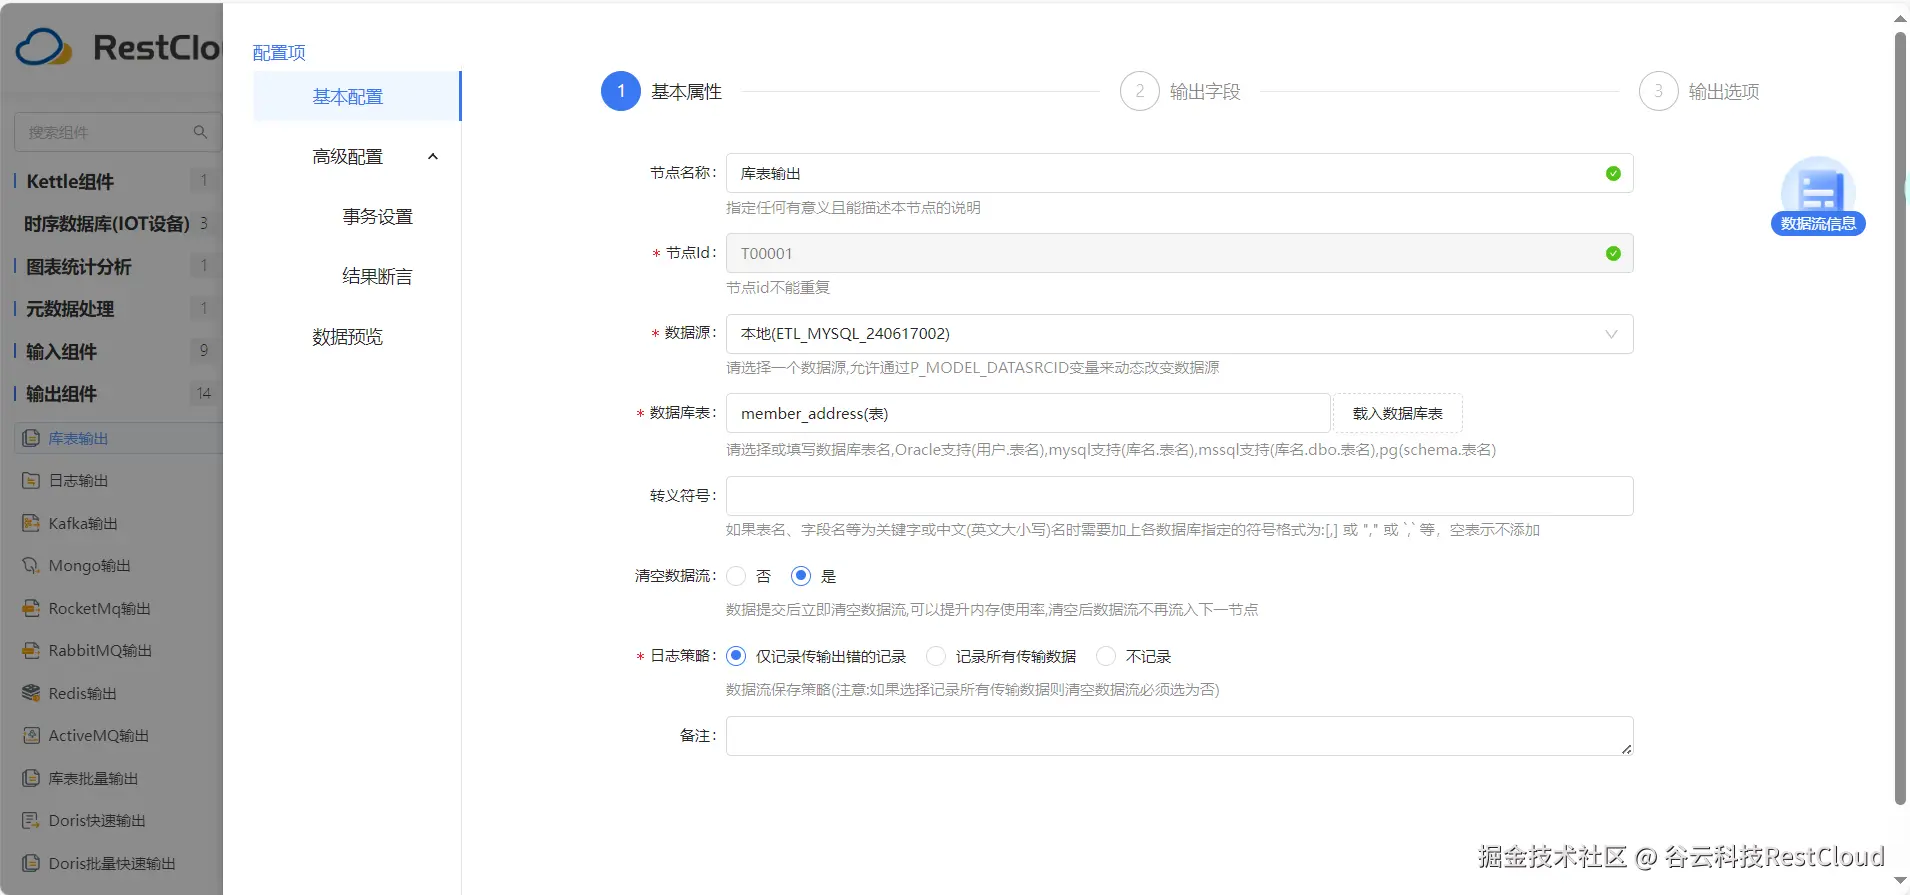The width and height of the screenshot is (1910, 895).
Task: Click the Redis输出 component icon
Action: click(x=31, y=693)
